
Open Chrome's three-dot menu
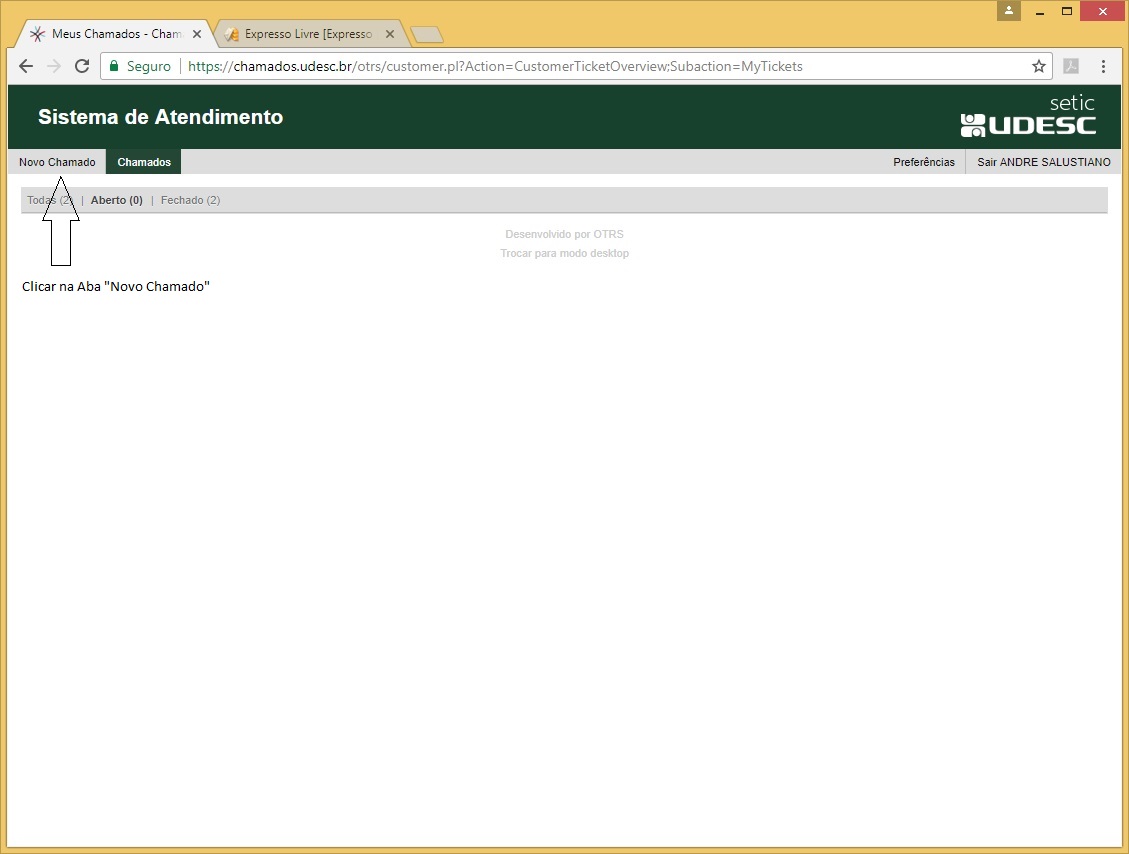[x=1103, y=66]
